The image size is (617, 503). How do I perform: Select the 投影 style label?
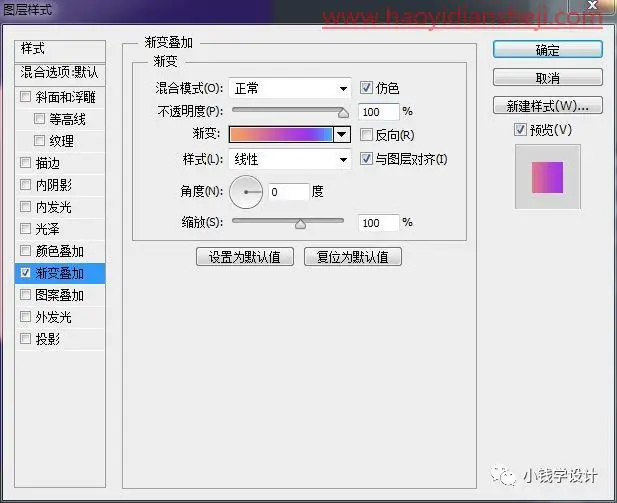click(x=48, y=339)
